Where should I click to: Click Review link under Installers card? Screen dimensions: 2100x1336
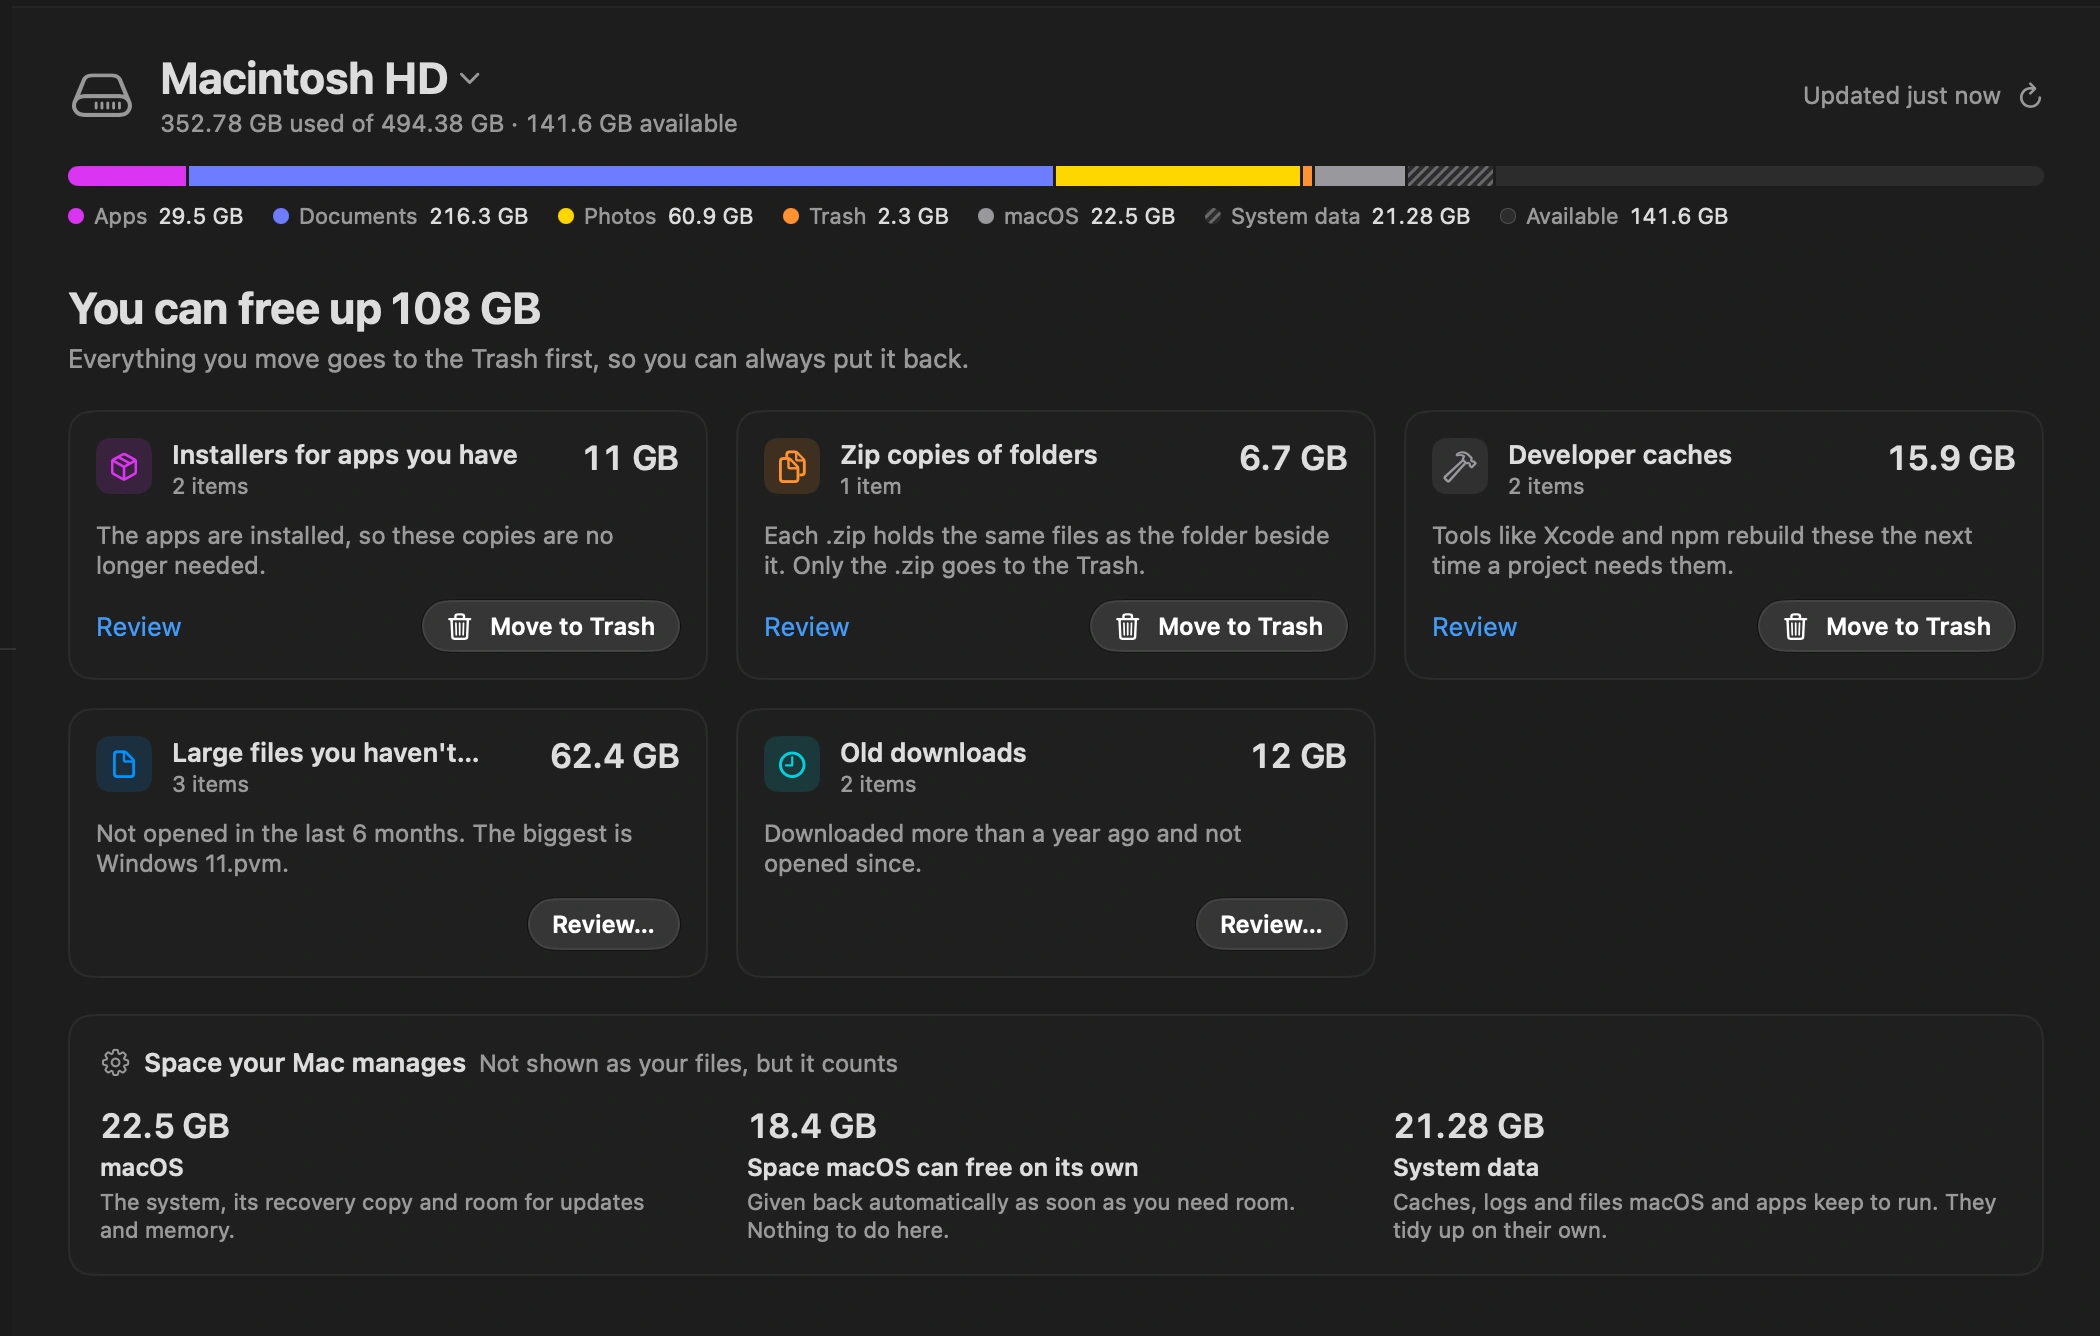click(x=138, y=627)
